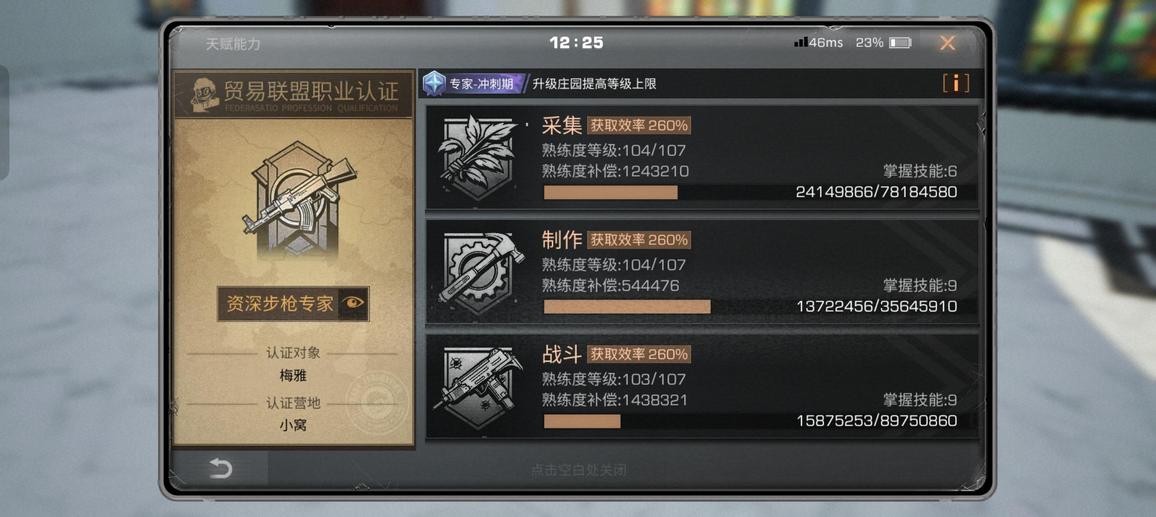Tap the battery indicator in the status bar
Viewport: 1156px width, 517px height.
tap(900, 43)
